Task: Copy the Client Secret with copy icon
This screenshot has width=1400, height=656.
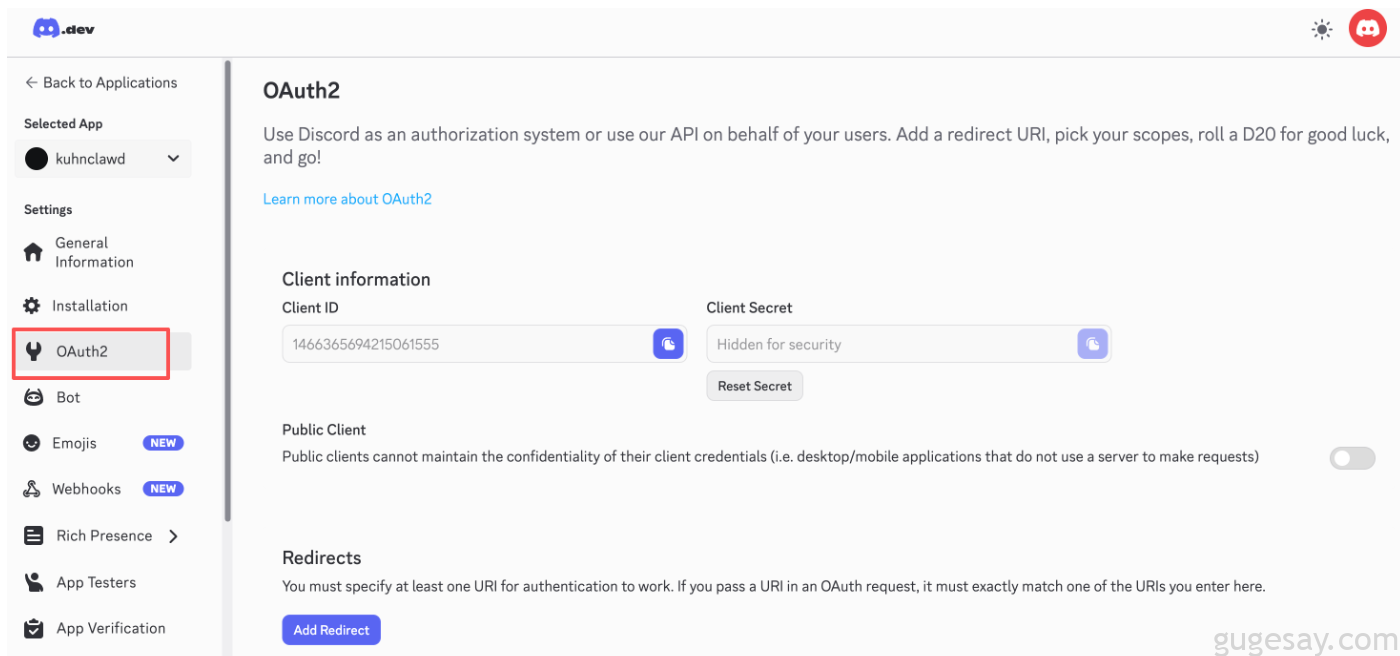Action: point(1092,344)
